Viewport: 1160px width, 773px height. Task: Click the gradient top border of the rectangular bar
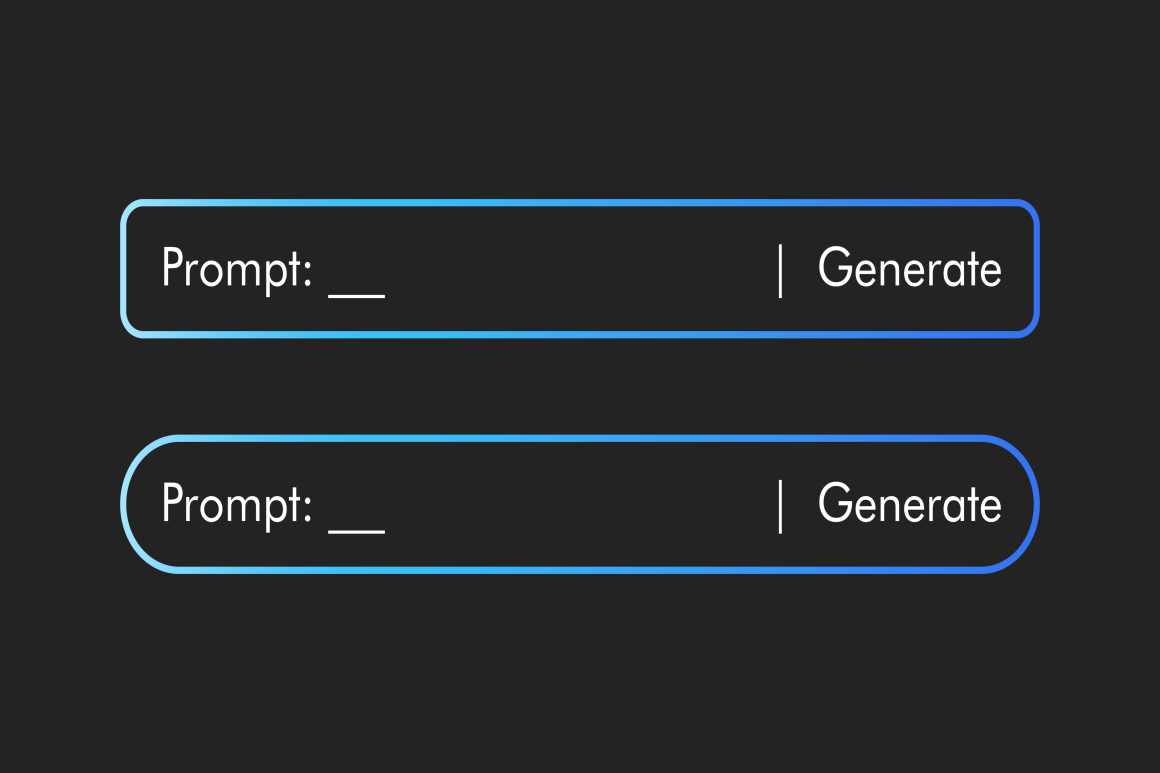(580, 203)
